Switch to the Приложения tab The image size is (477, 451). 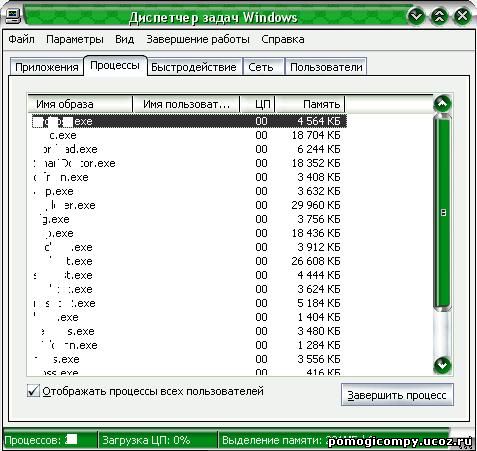tap(47, 67)
